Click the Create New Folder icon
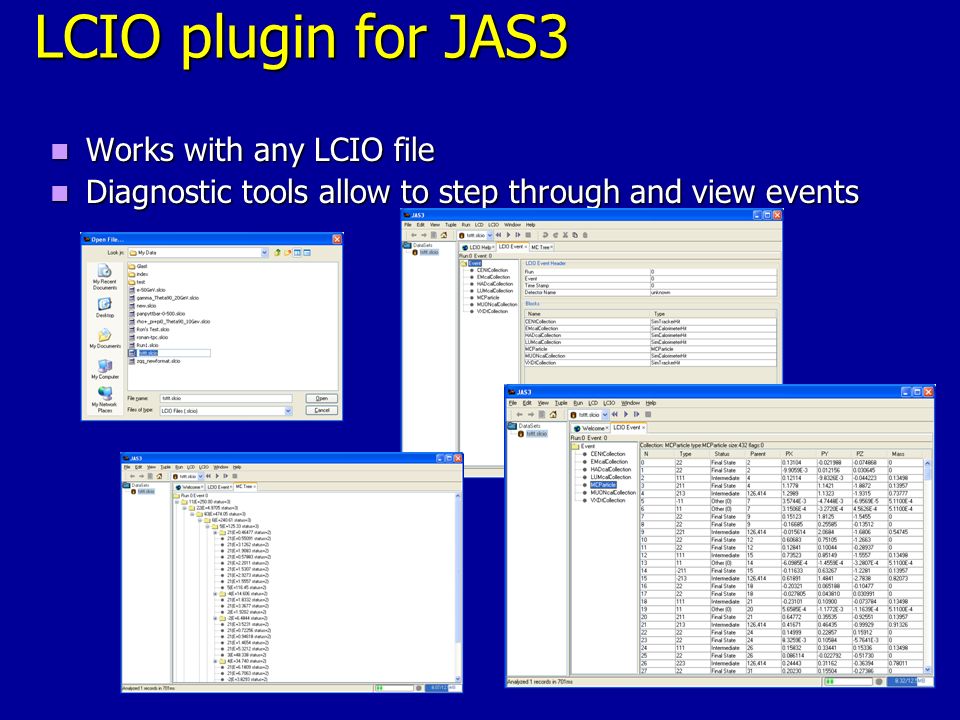 point(287,252)
